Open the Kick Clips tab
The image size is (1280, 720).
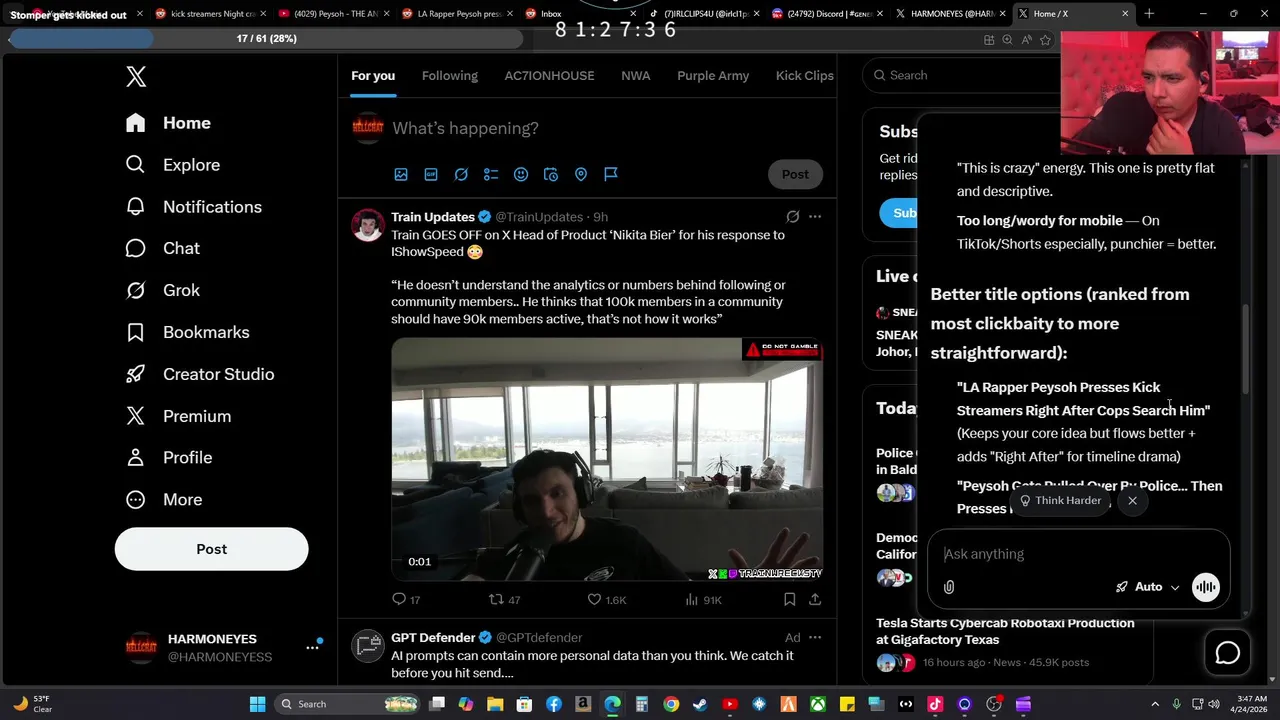click(805, 76)
